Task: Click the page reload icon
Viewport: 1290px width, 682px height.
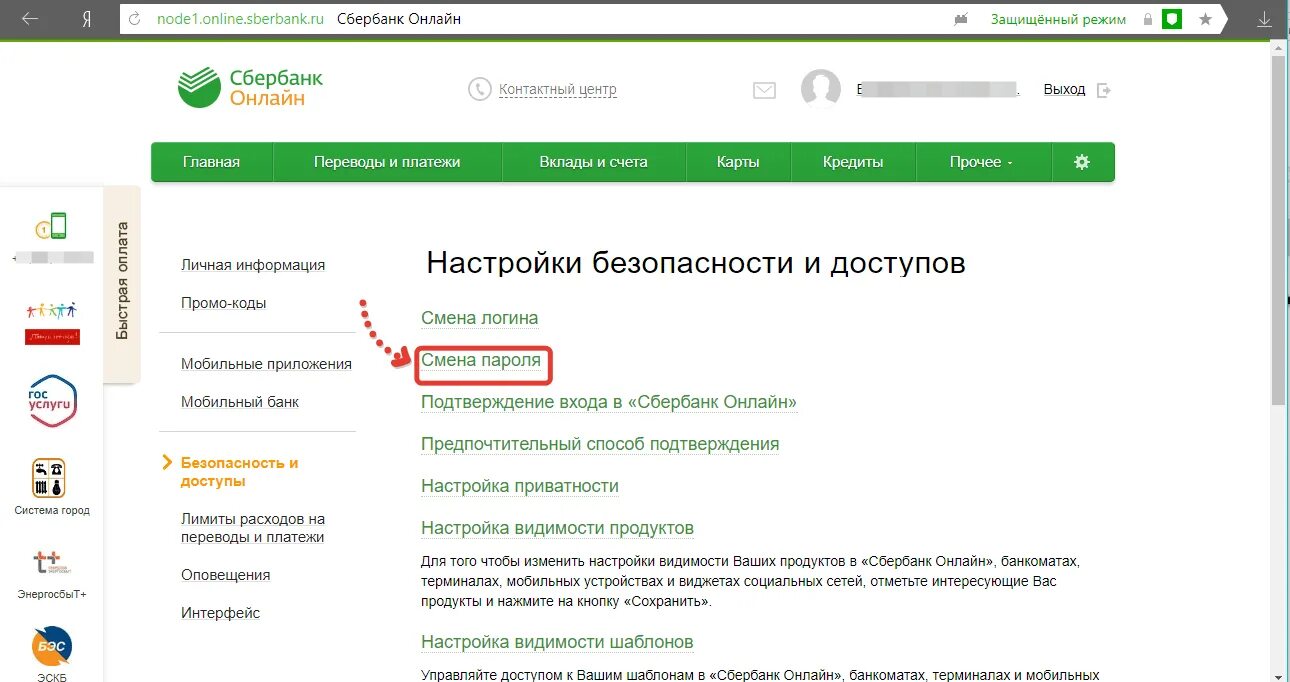Action: [x=135, y=19]
